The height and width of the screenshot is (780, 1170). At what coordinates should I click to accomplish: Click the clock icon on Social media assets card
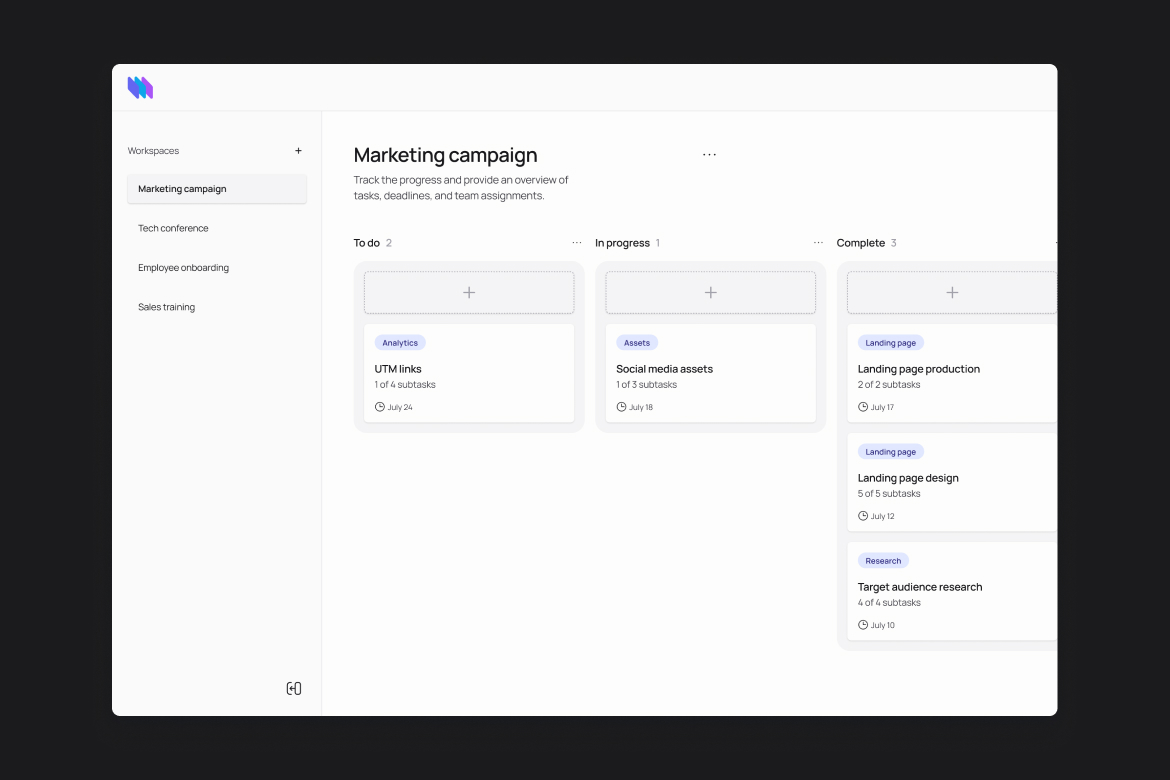[621, 406]
